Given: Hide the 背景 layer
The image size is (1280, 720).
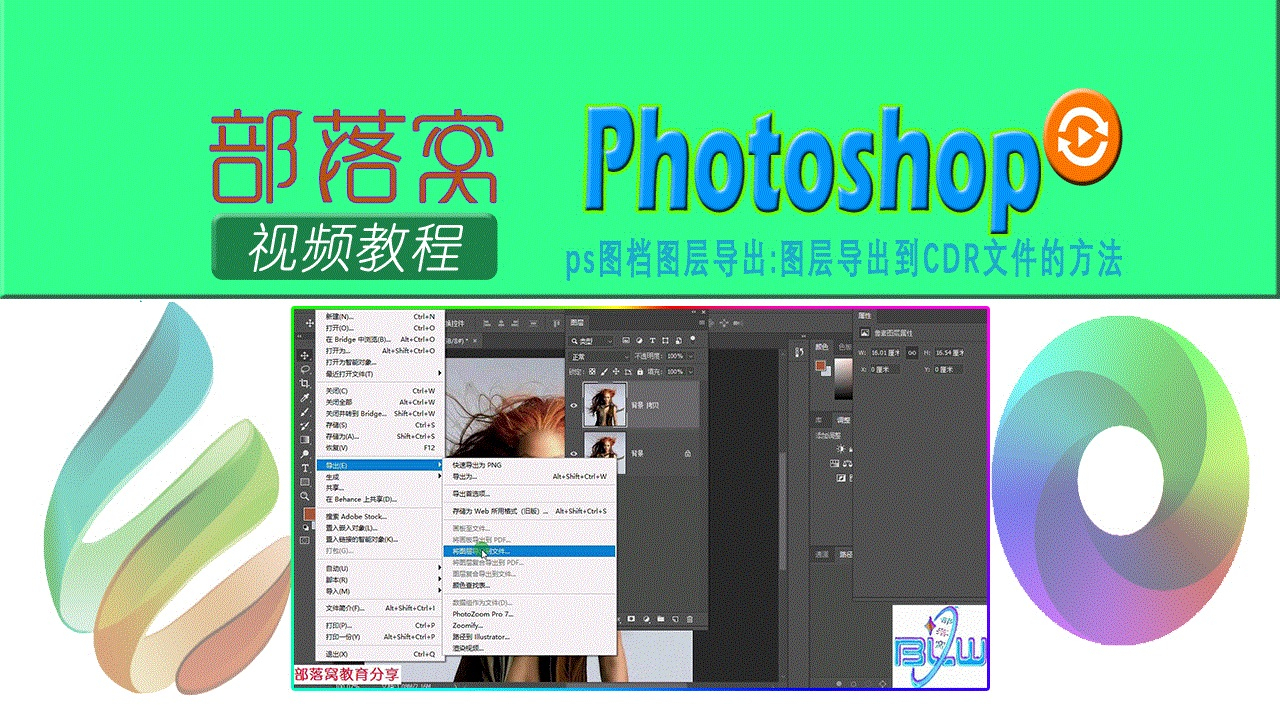Looking at the screenshot, I should pyautogui.click(x=573, y=453).
